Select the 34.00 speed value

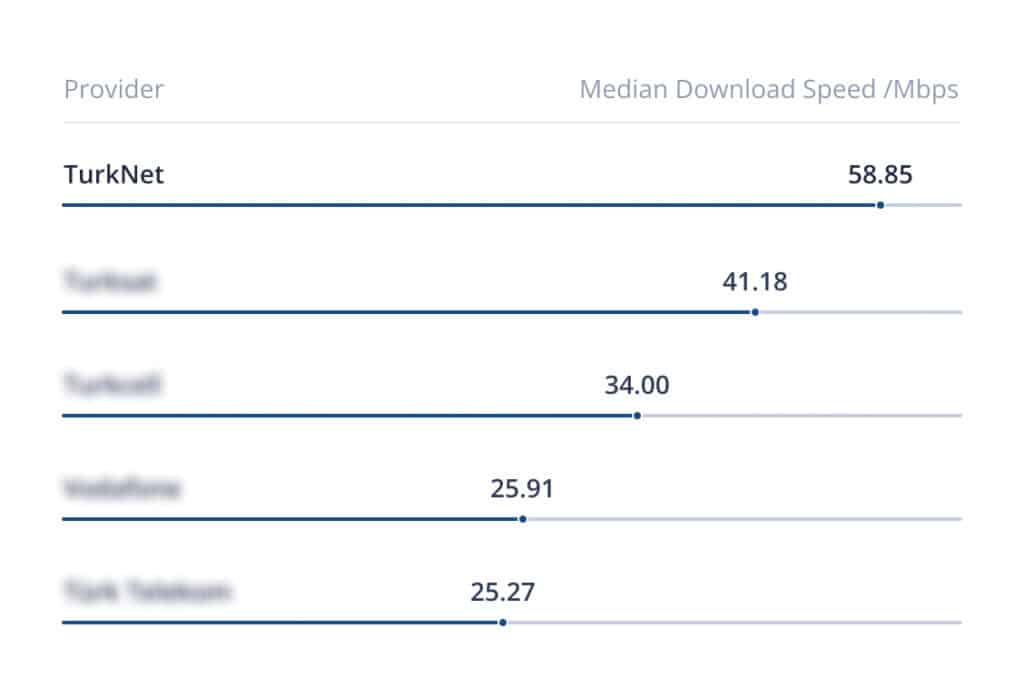point(637,385)
